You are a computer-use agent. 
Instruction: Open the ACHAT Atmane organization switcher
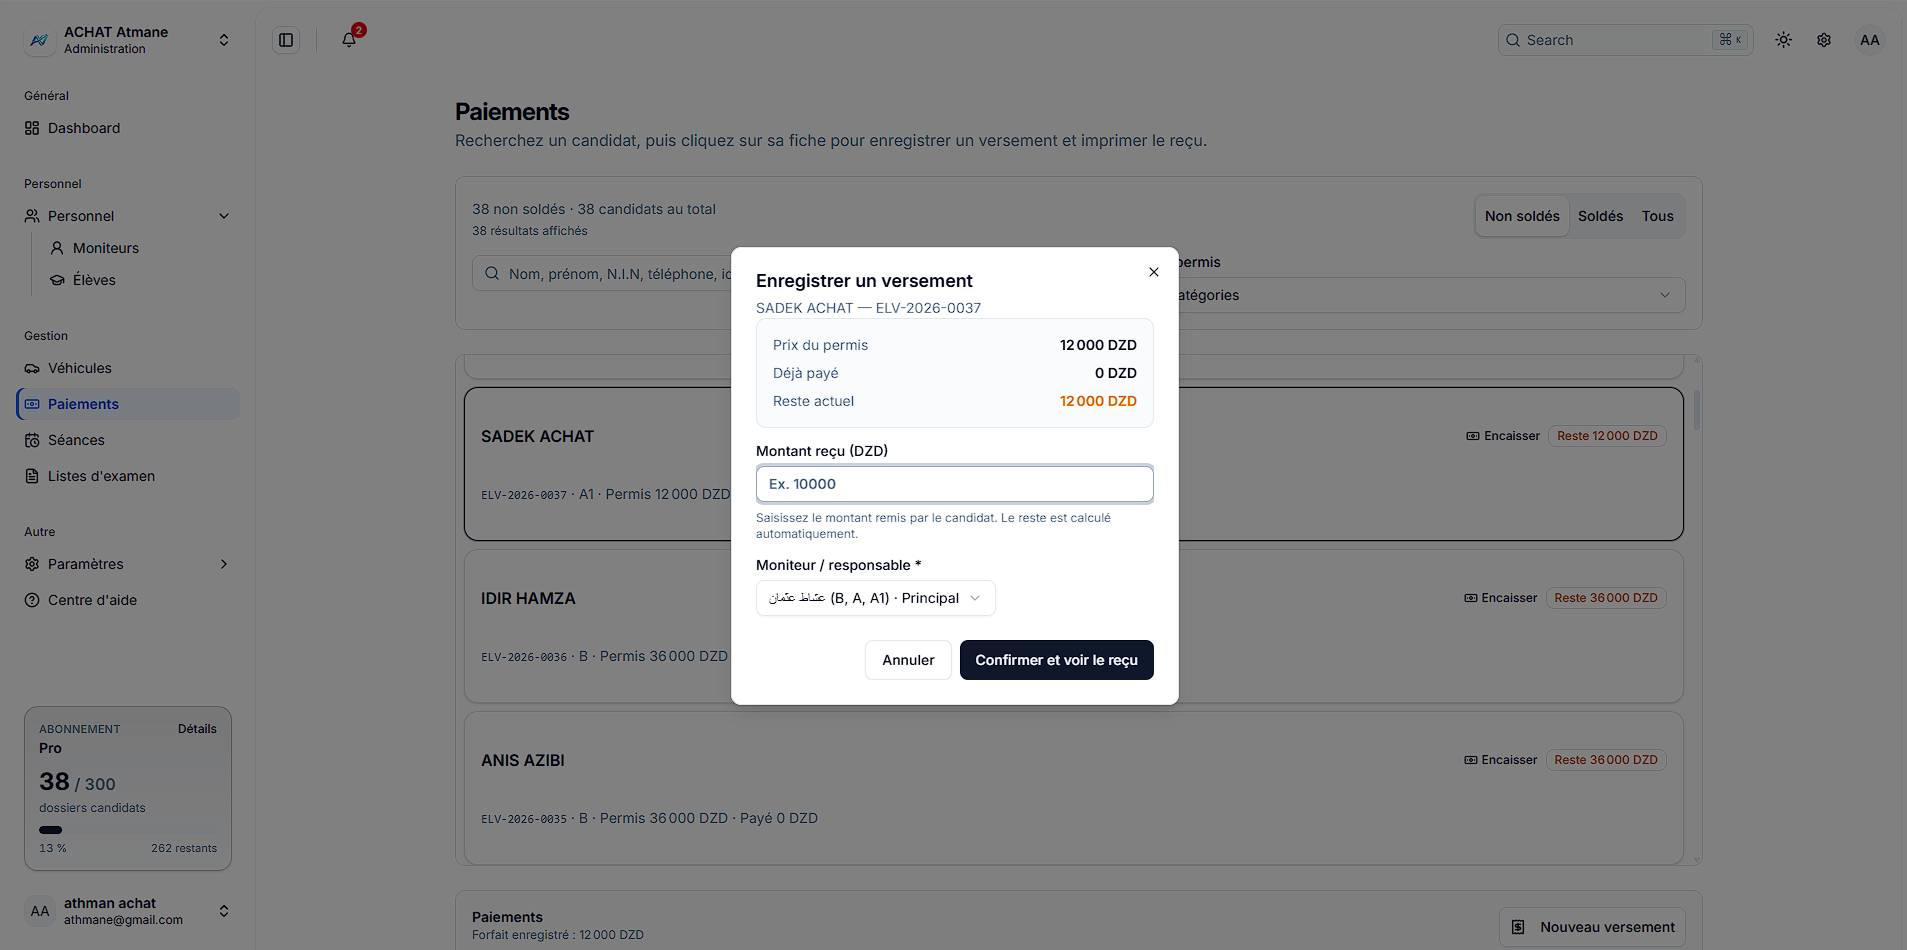(x=128, y=40)
